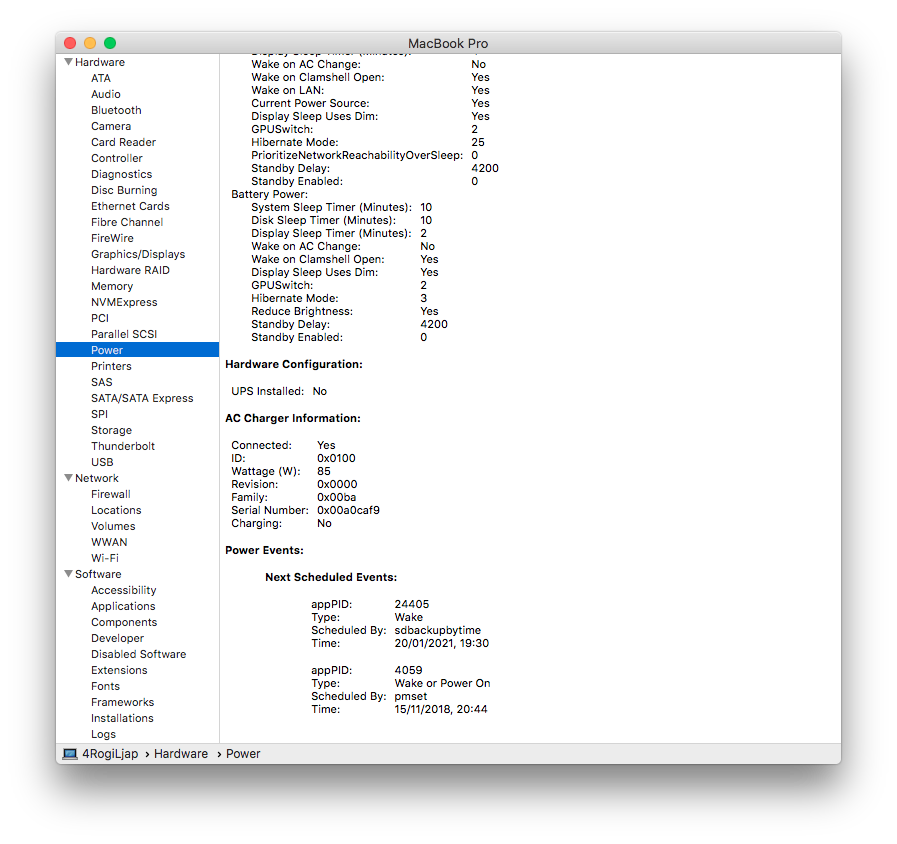Select the highlighted Power entry

[x=137, y=350]
